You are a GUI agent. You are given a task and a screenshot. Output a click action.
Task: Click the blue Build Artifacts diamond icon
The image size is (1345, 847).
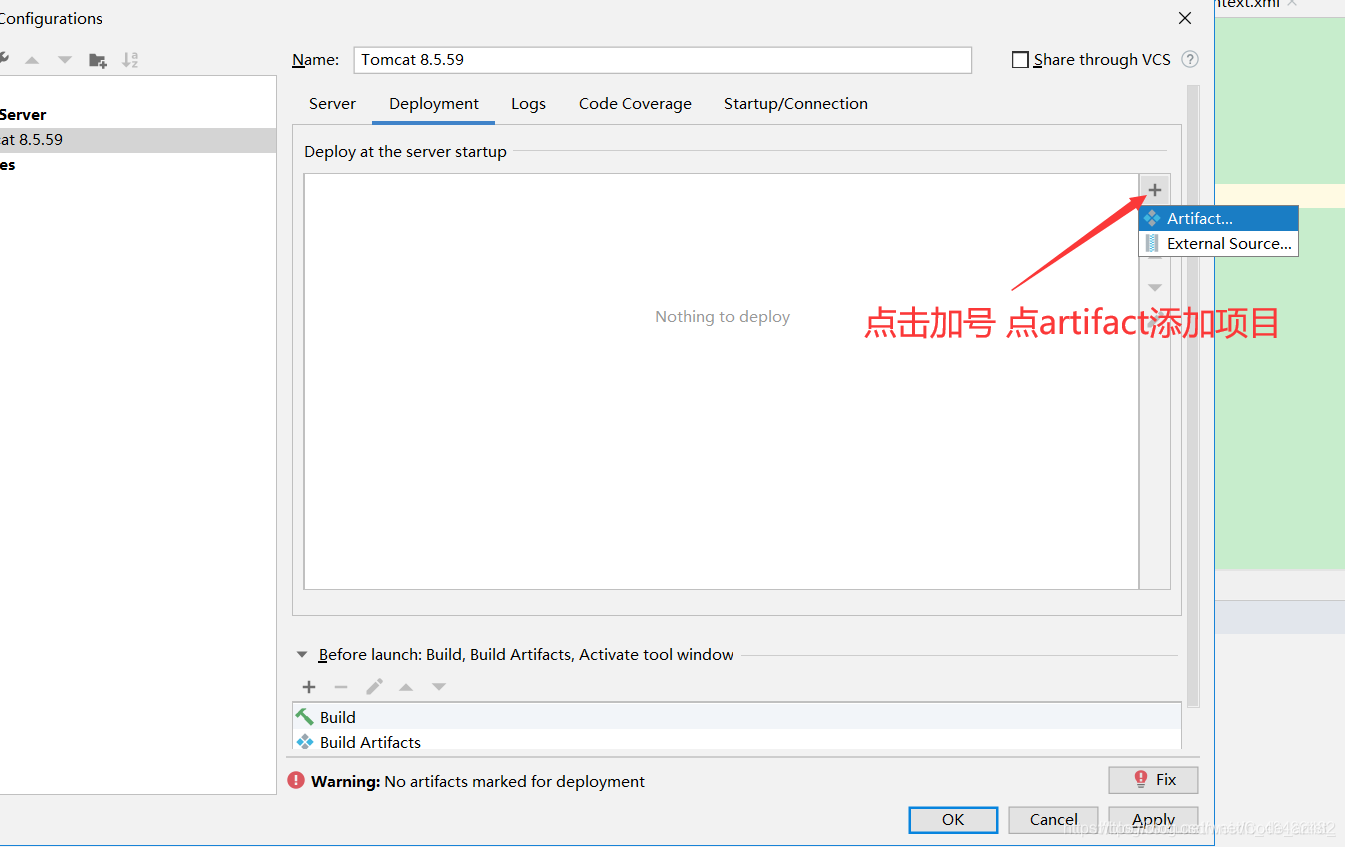(x=305, y=742)
